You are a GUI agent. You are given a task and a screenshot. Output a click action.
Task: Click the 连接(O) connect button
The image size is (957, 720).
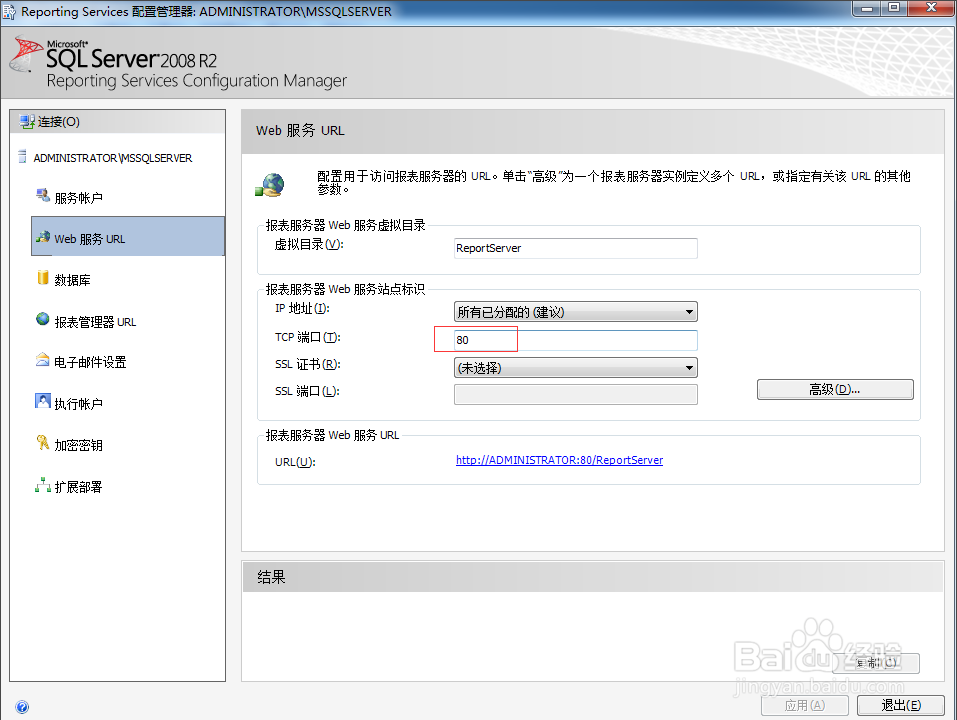pyautogui.click(x=59, y=121)
